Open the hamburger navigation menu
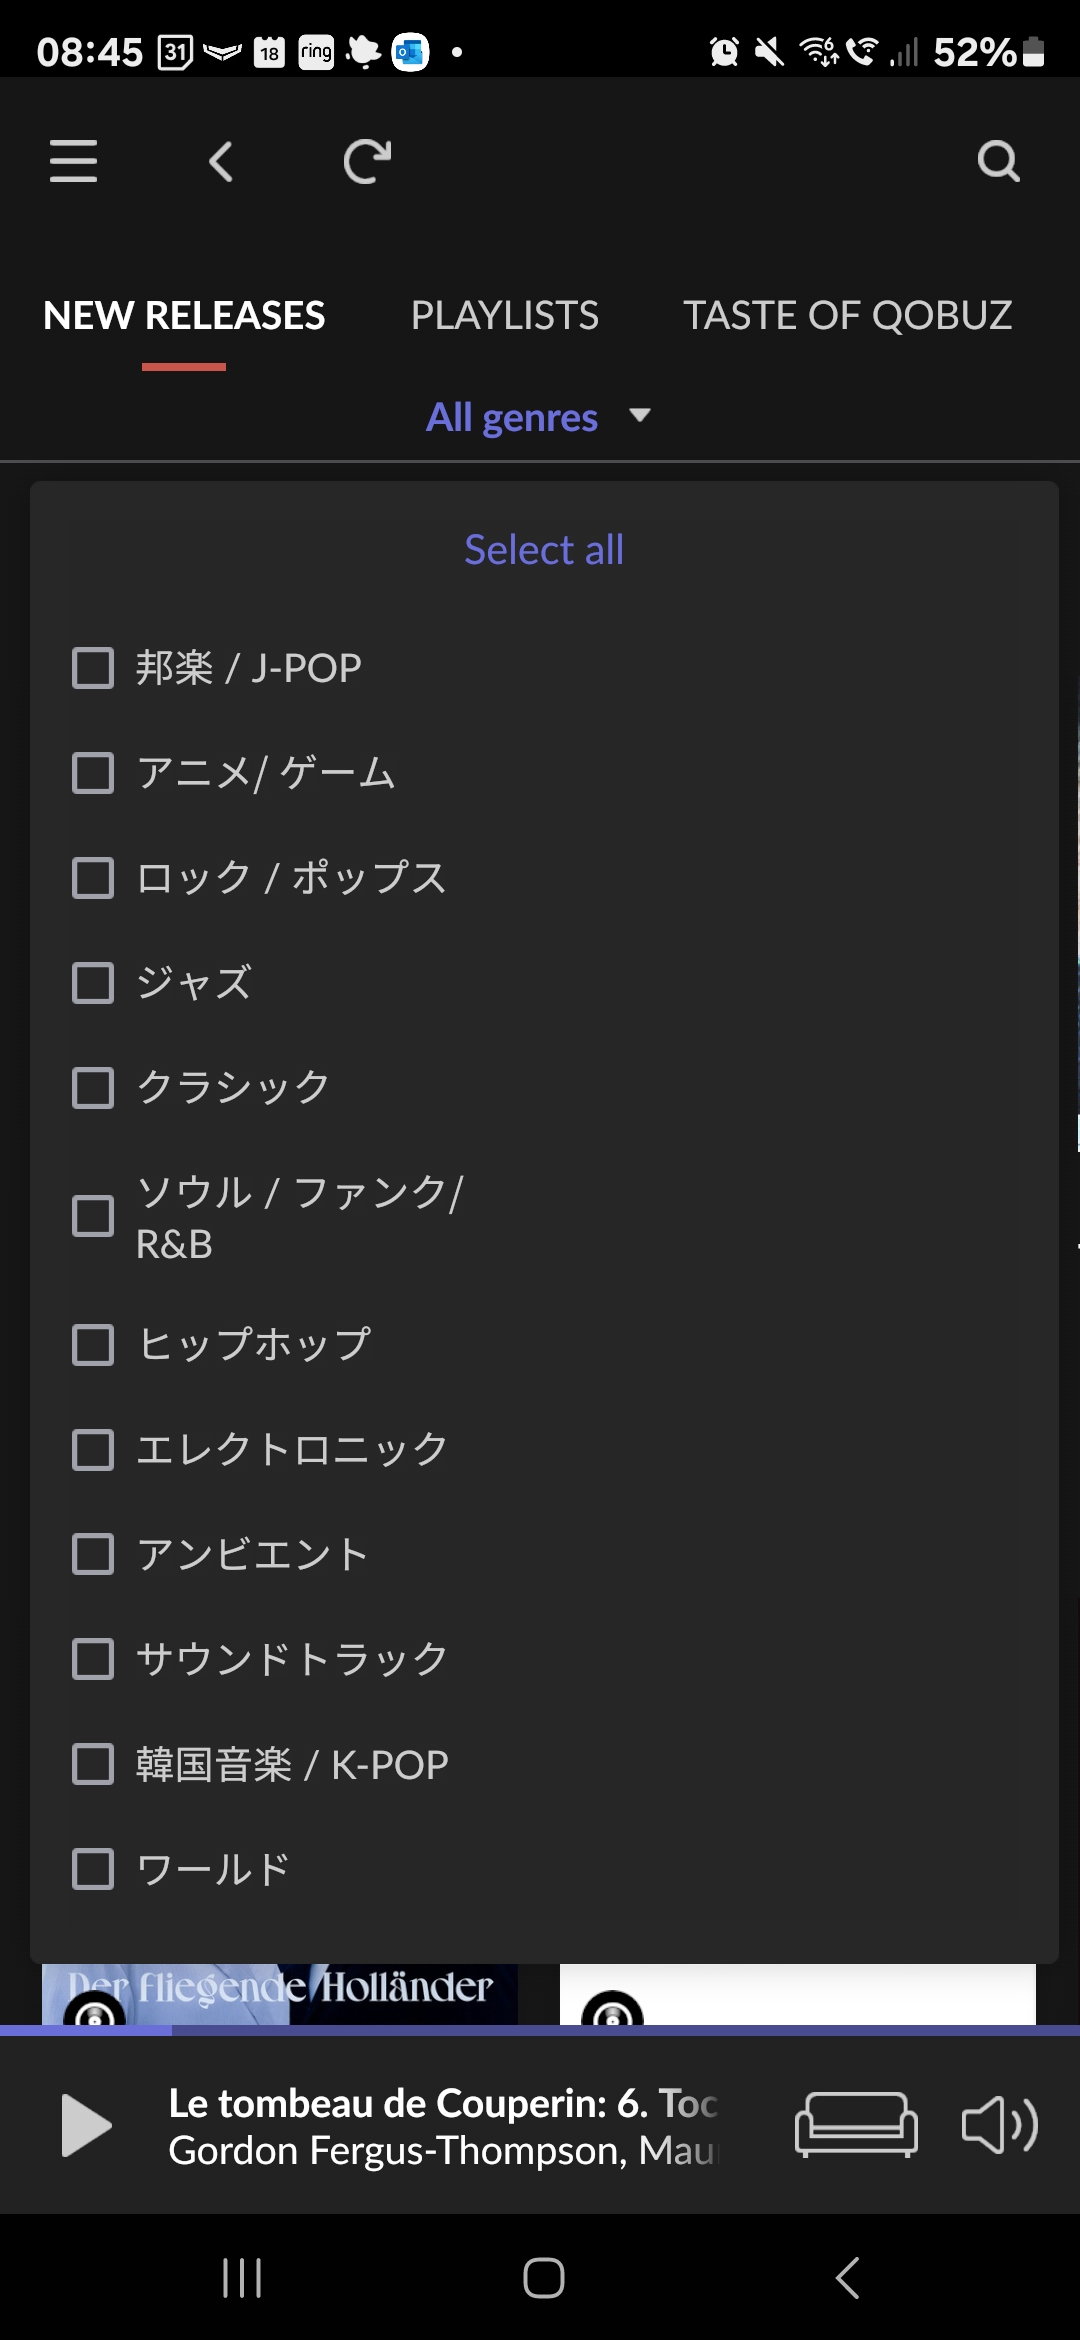Screen dimensions: 1080x2340 coord(73,161)
